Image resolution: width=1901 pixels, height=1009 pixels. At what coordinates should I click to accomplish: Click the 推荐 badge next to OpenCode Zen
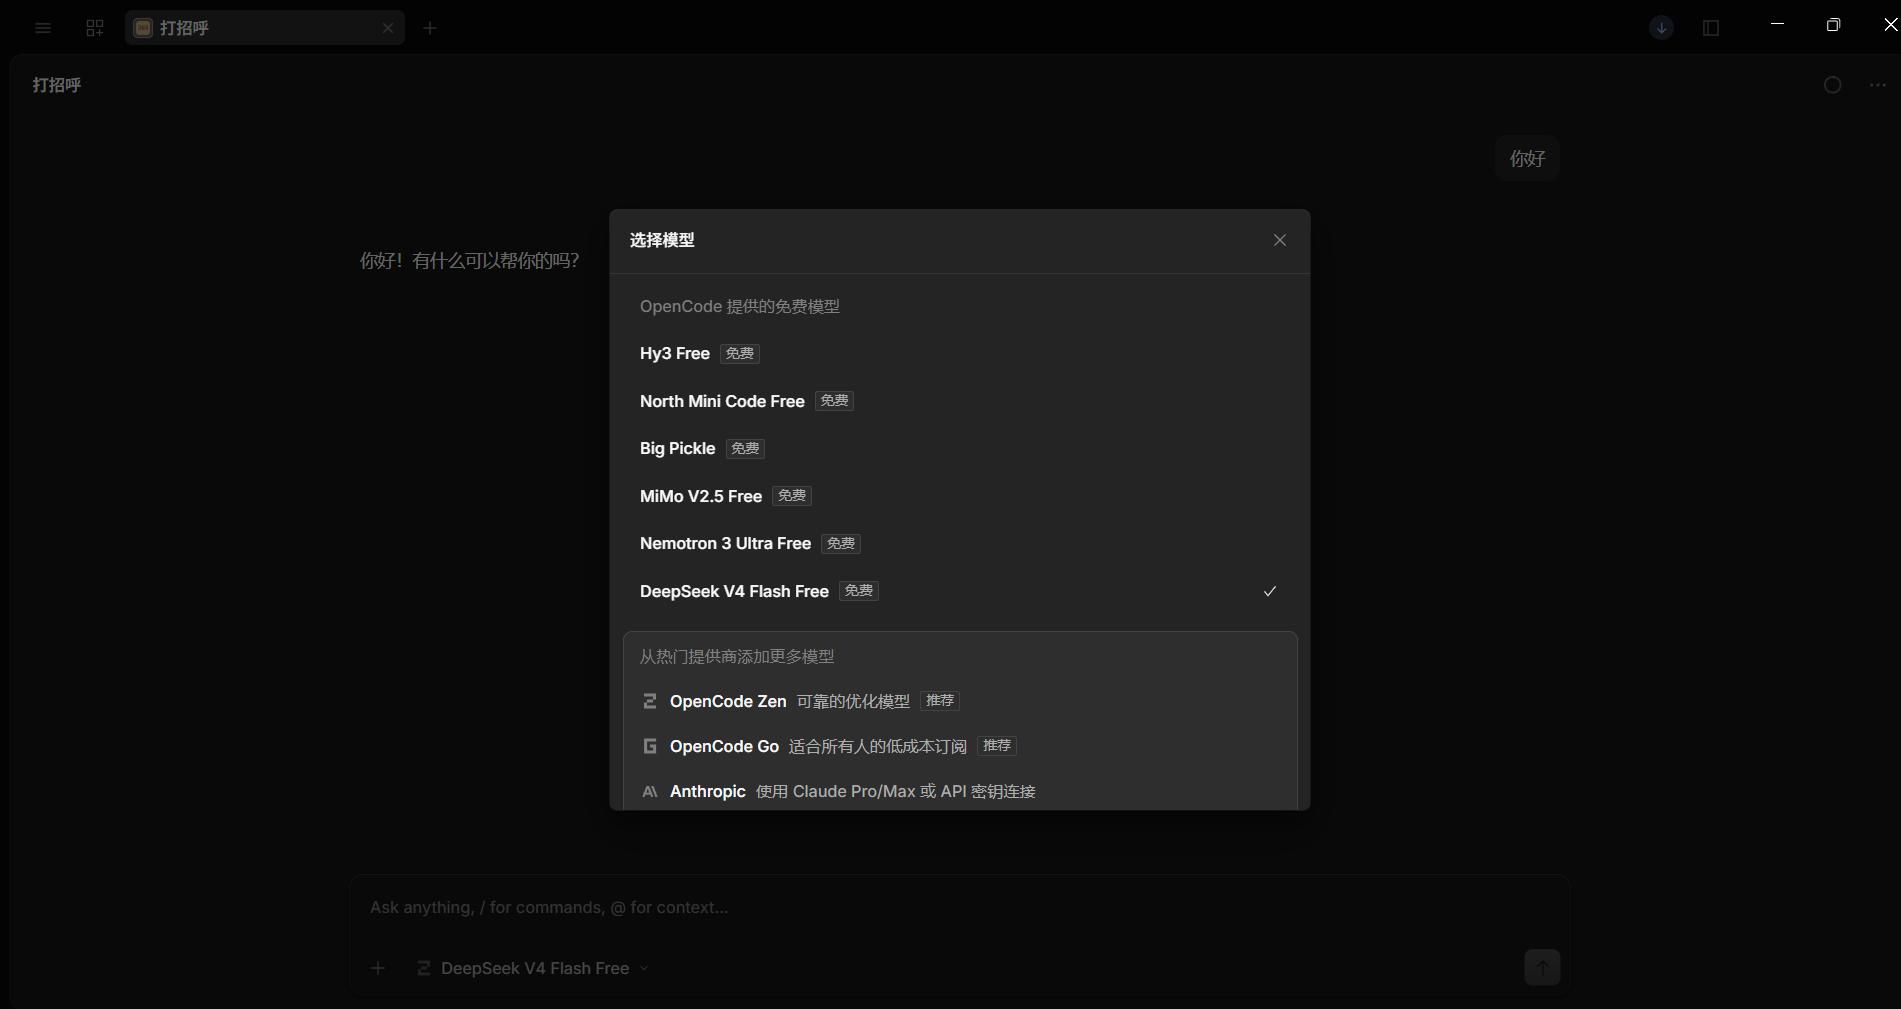coord(940,701)
